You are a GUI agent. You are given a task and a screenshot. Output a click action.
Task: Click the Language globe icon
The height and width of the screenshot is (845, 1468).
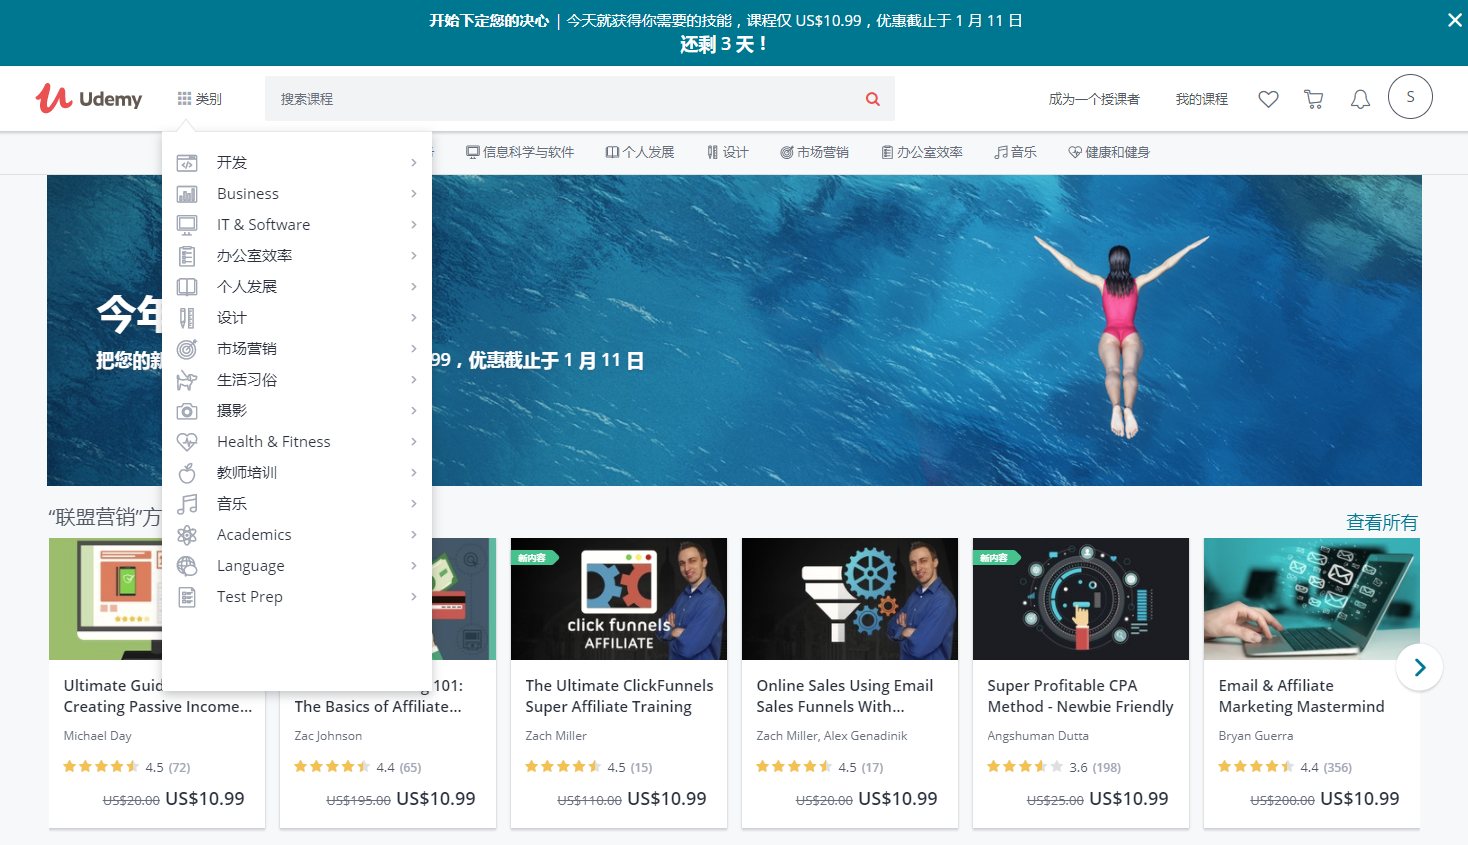[x=187, y=566]
